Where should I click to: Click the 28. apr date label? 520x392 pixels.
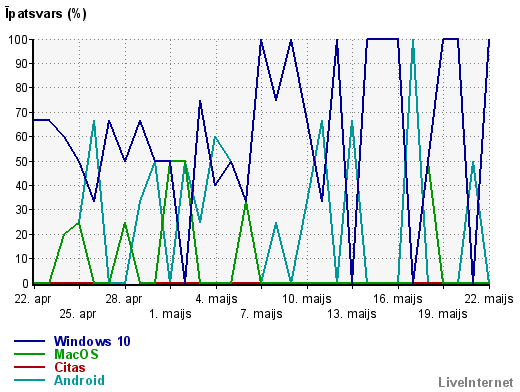click(124, 299)
